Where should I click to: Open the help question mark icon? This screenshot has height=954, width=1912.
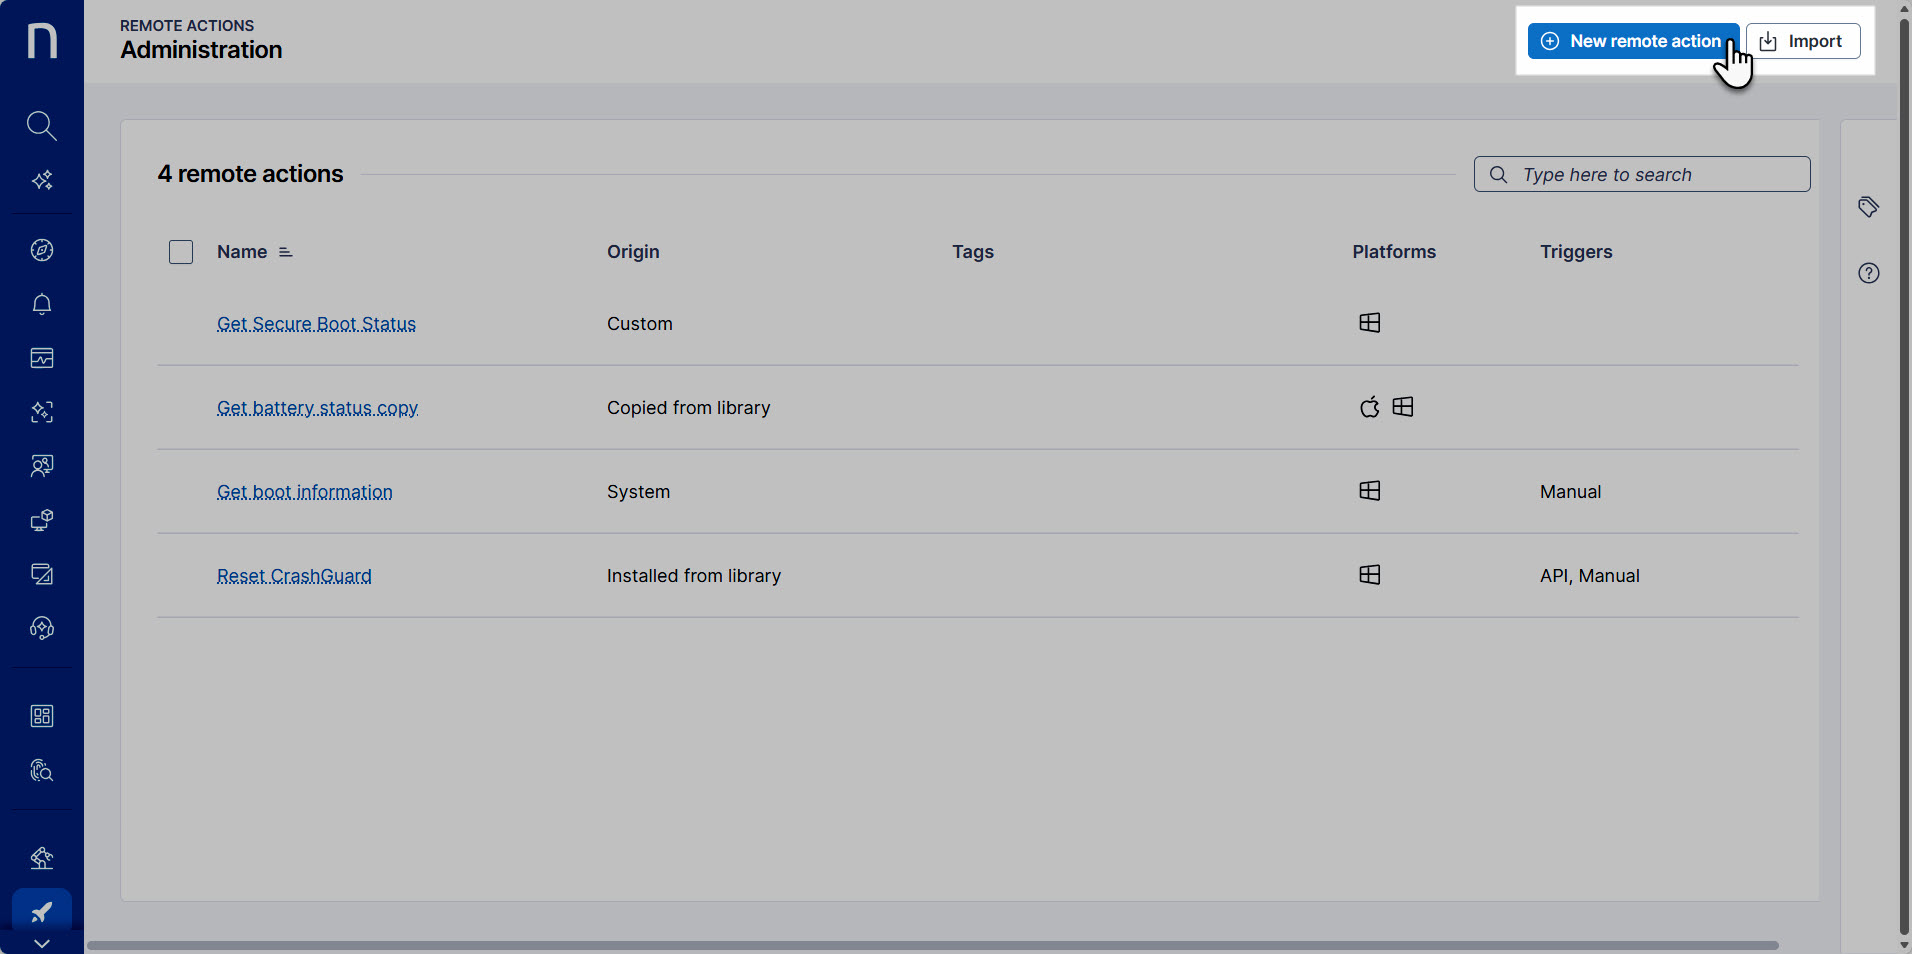coord(1868,273)
